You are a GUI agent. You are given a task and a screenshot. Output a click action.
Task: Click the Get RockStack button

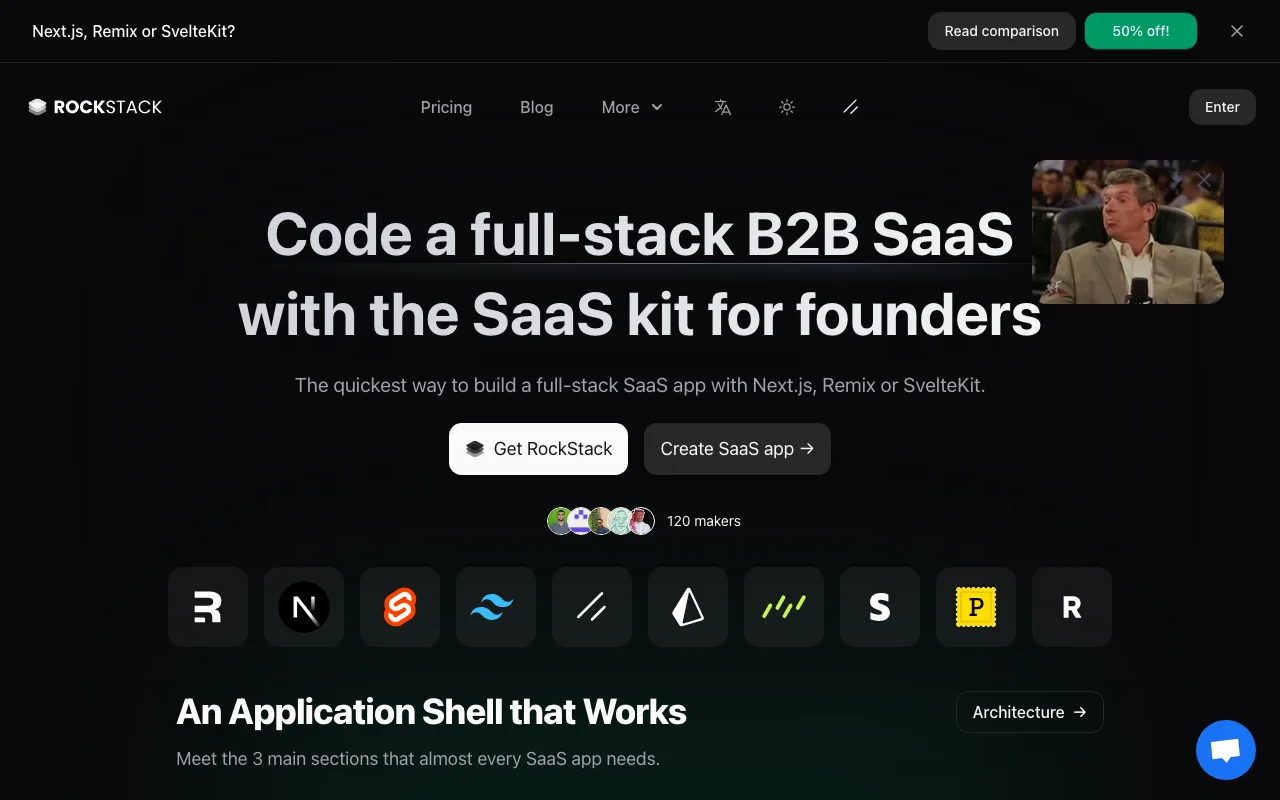[538, 449]
